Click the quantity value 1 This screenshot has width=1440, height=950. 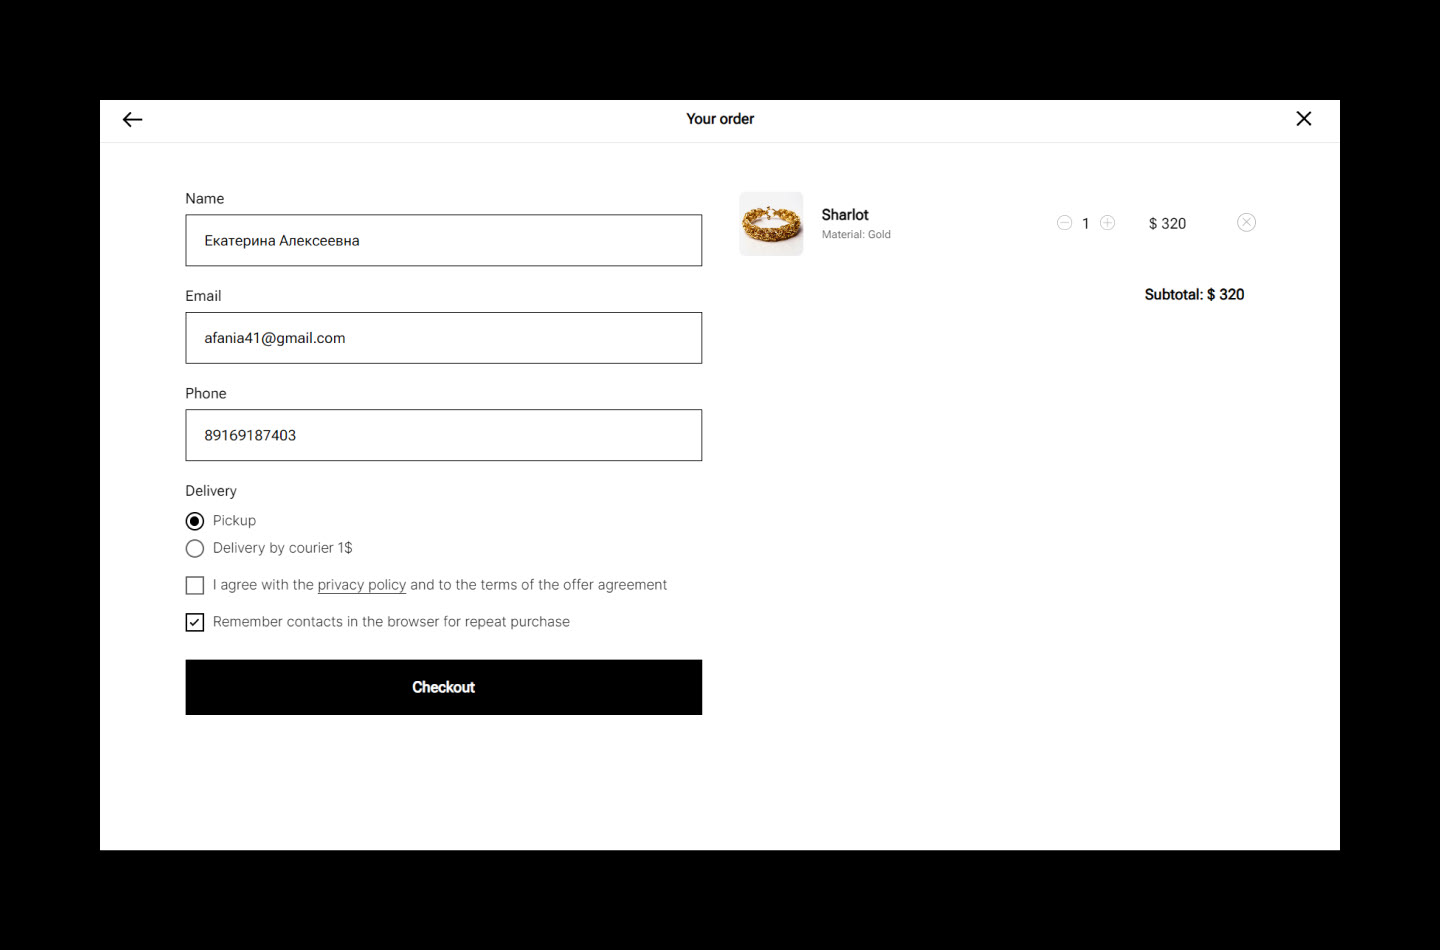[1085, 224]
